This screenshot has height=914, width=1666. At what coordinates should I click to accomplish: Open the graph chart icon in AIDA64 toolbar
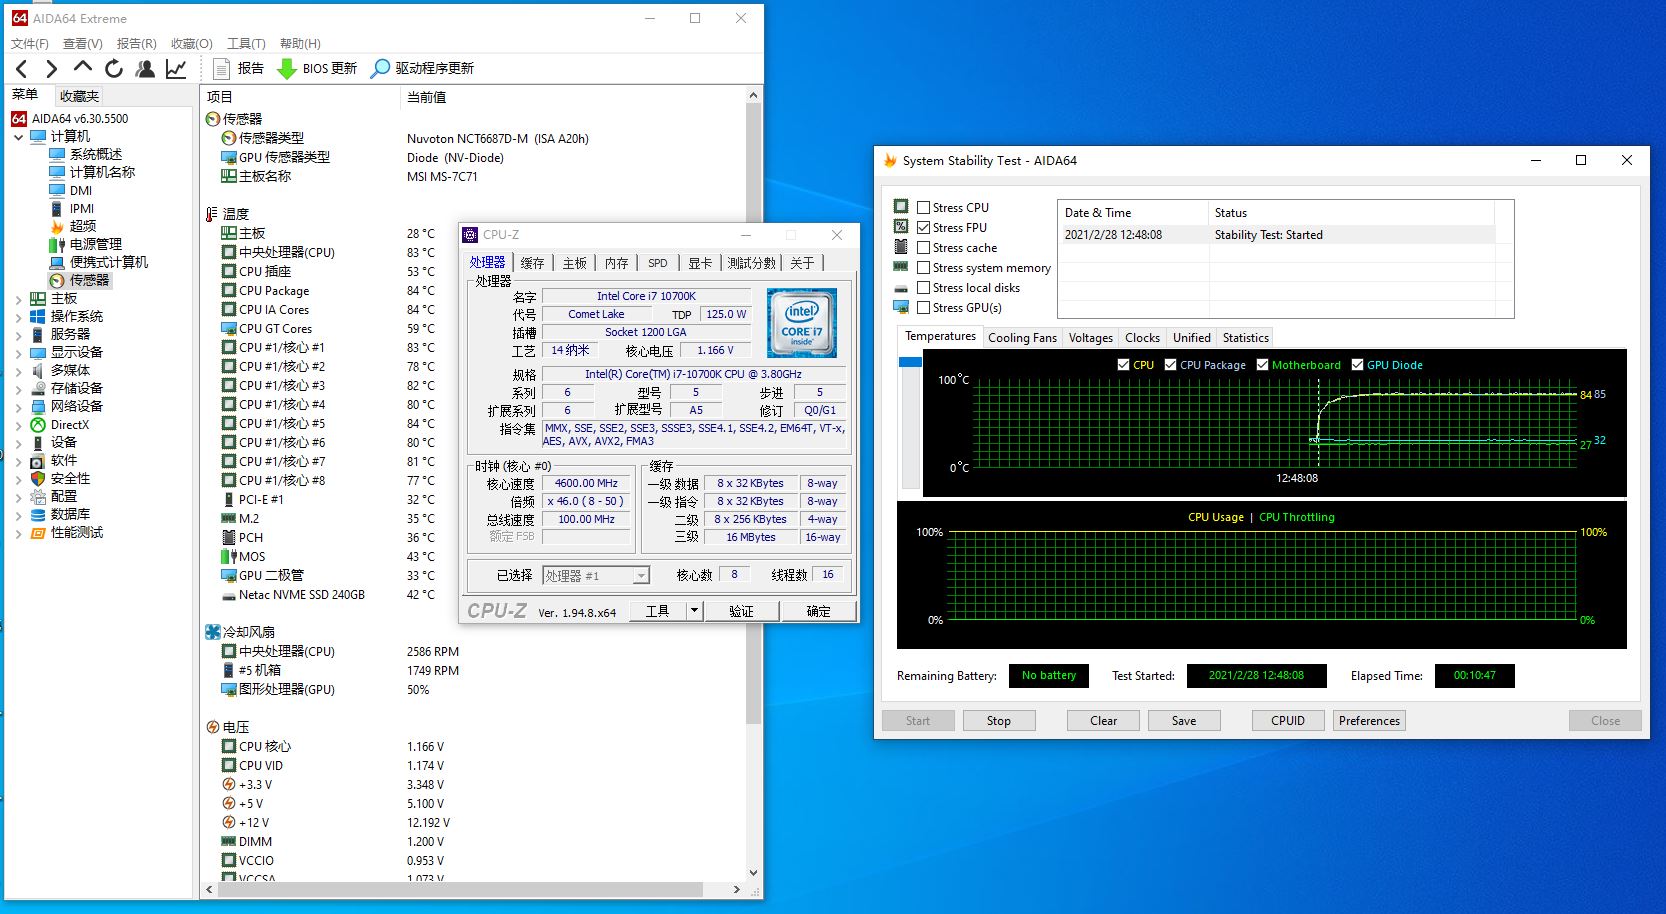coord(176,68)
